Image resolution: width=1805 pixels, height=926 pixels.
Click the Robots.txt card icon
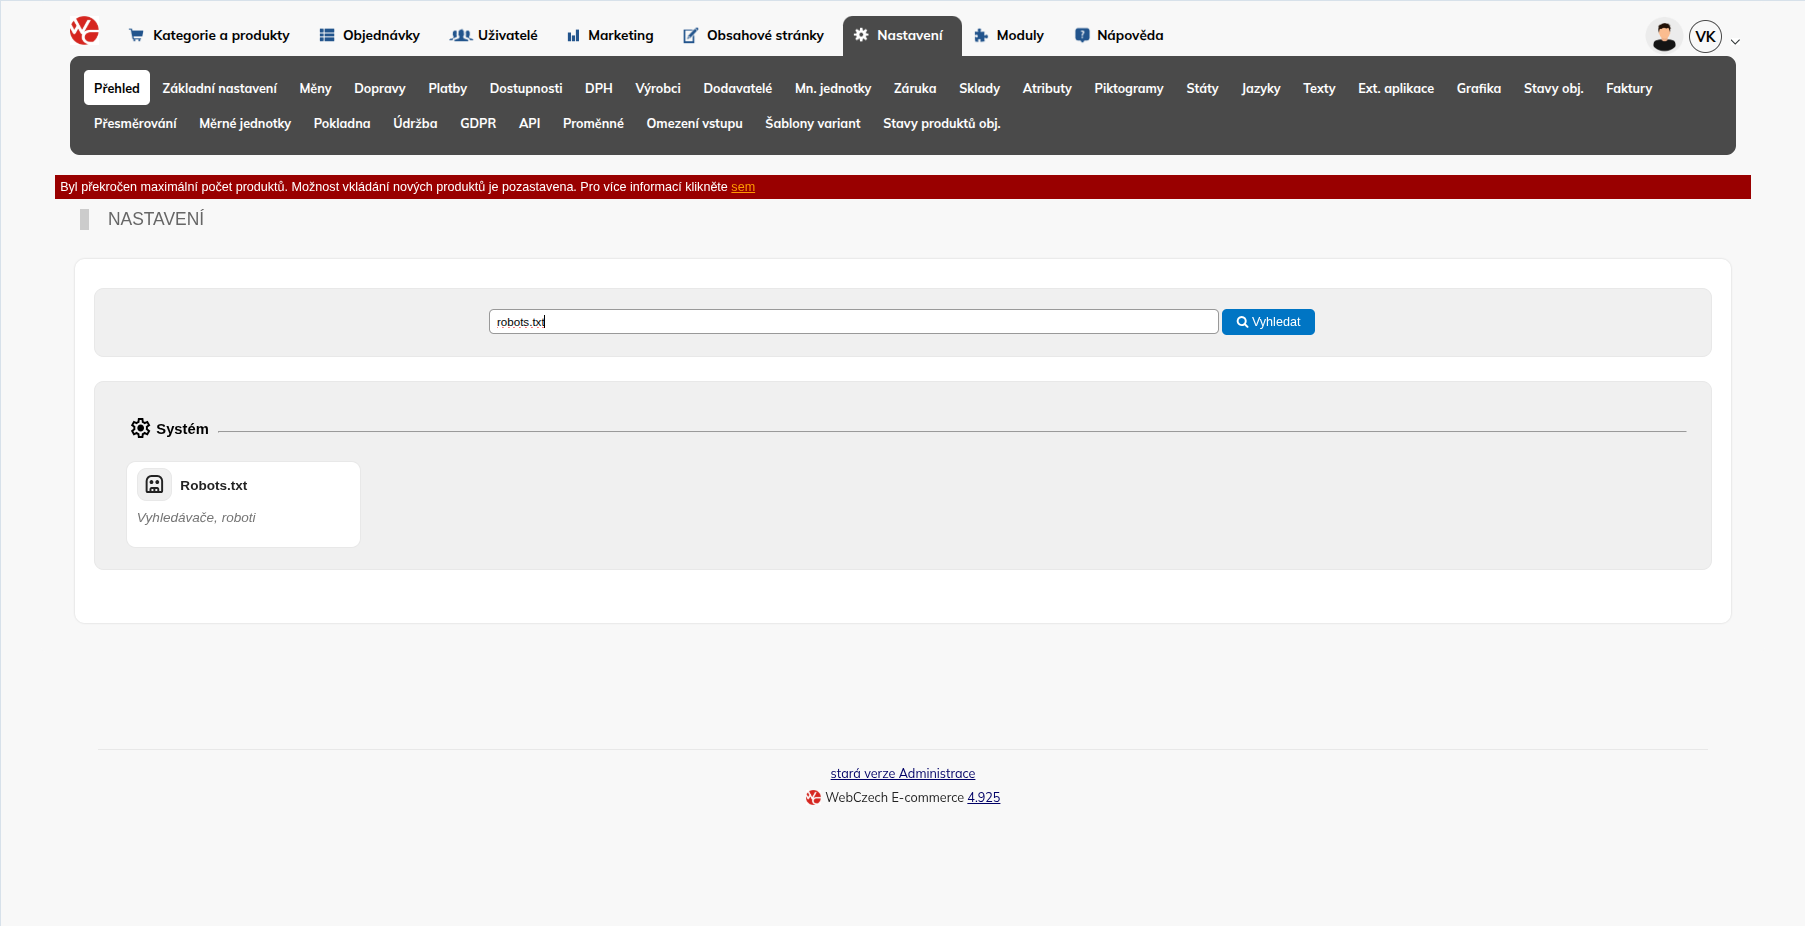coord(154,484)
